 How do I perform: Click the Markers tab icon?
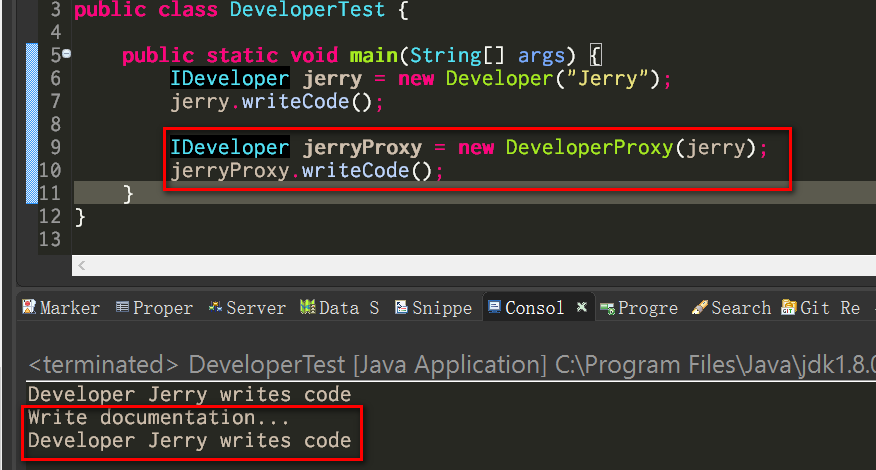click(28, 307)
